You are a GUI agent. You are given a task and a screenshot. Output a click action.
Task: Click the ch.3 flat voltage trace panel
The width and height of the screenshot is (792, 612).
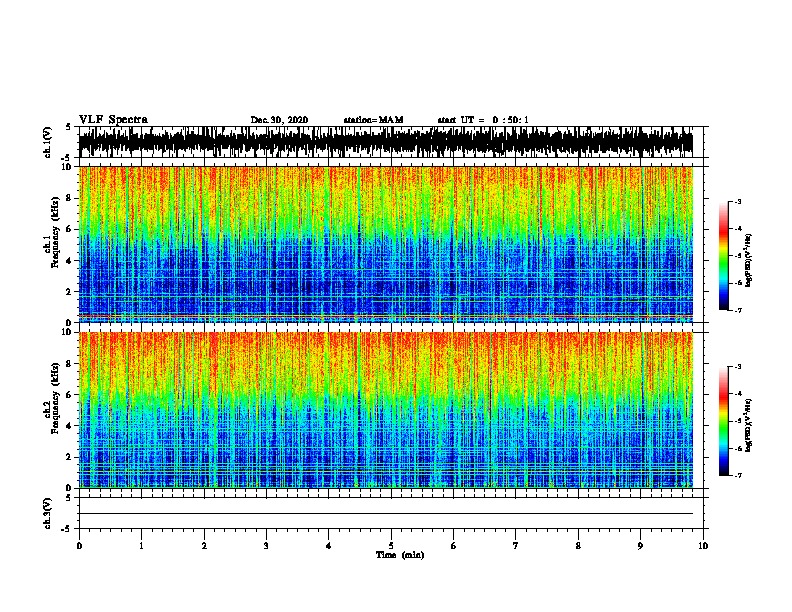(x=391, y=513)
